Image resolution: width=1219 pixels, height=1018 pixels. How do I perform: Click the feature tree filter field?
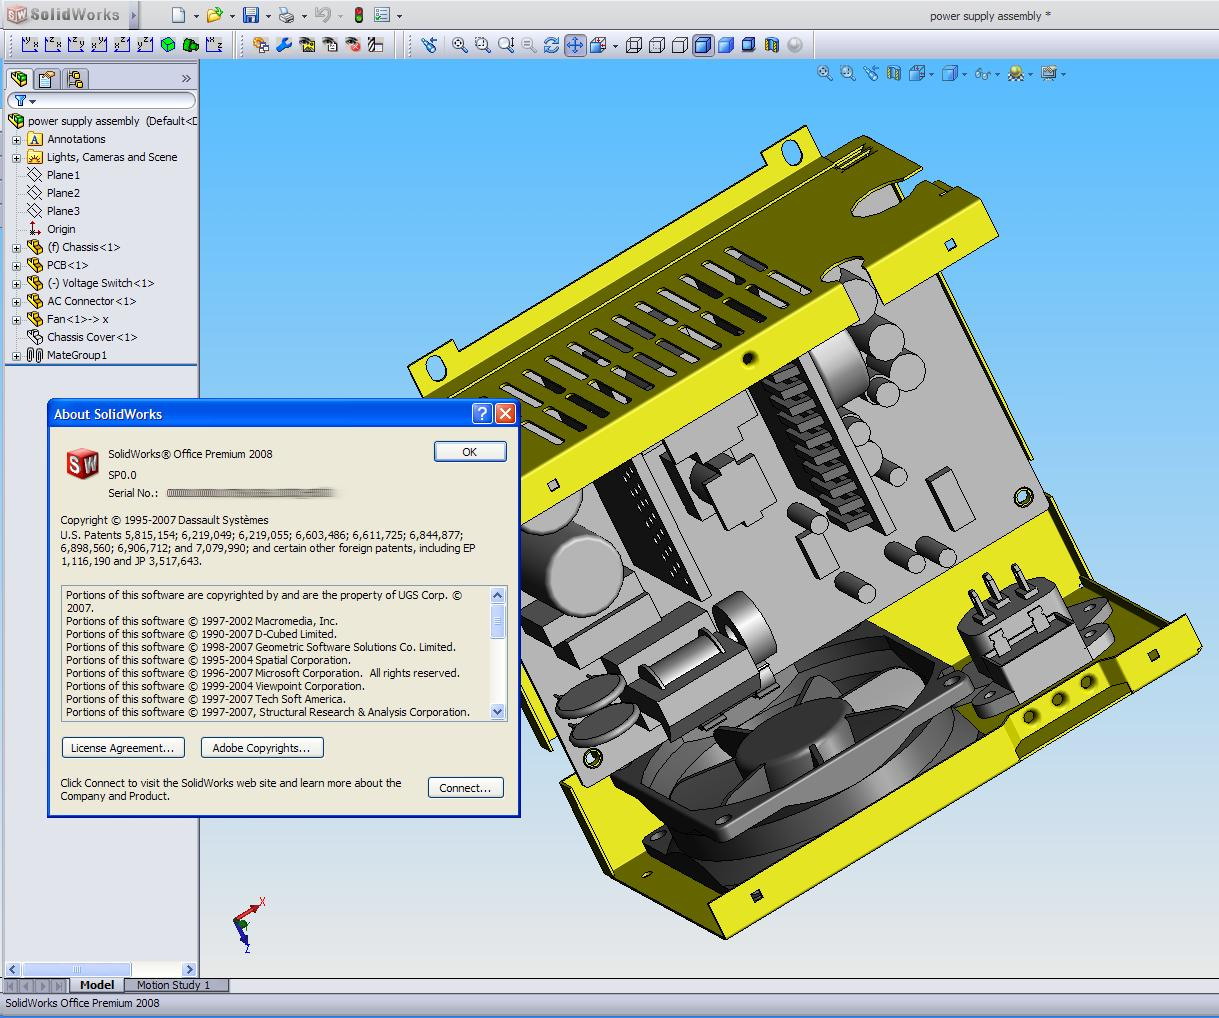coord(101,100)
